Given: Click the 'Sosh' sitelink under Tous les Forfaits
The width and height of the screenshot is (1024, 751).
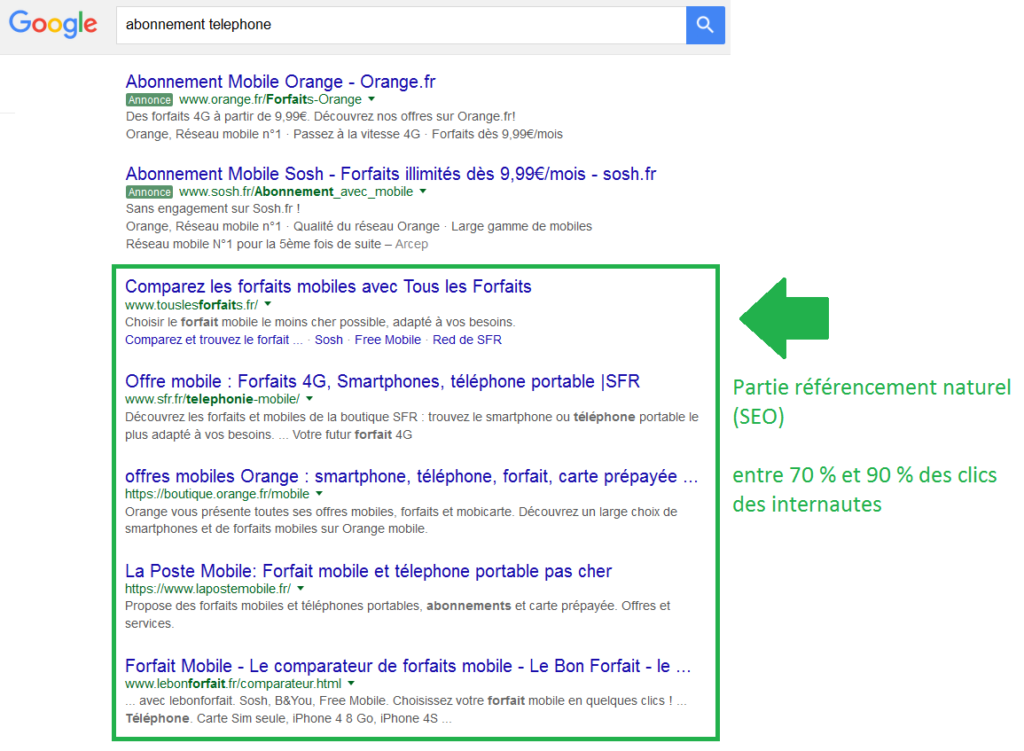Looking at the screenshot, I should 328,340.
